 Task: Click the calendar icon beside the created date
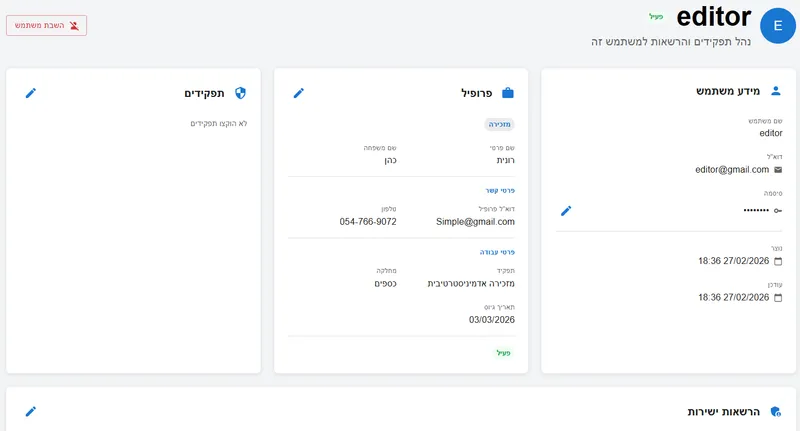click(778, 261)
